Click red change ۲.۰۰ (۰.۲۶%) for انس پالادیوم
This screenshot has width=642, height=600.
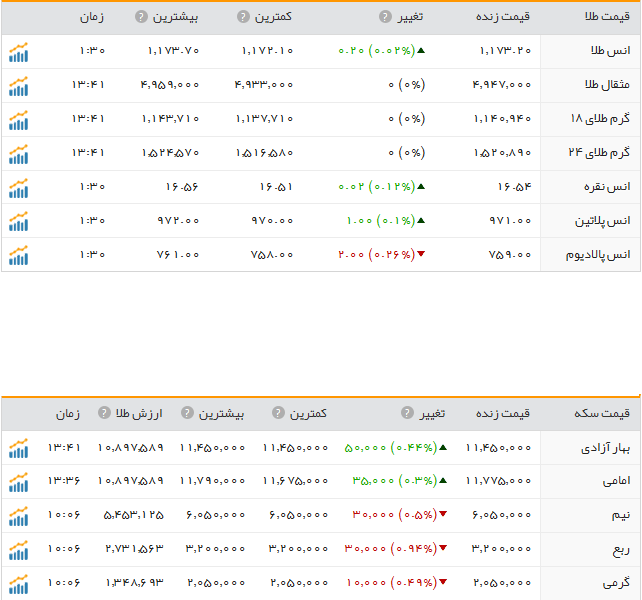coord(382,255)
